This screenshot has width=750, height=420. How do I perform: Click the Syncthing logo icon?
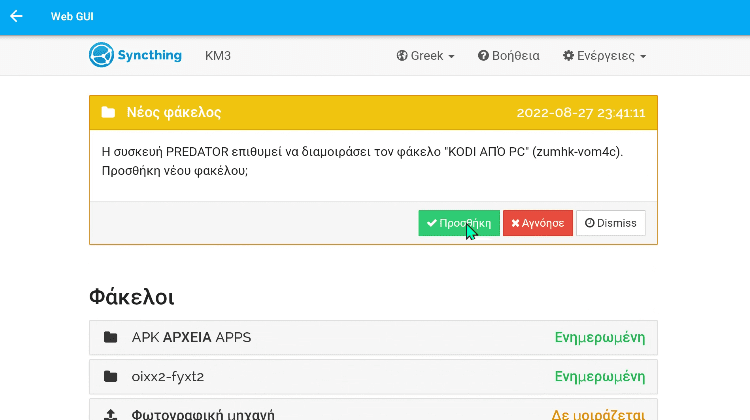[x=101, y=55]
